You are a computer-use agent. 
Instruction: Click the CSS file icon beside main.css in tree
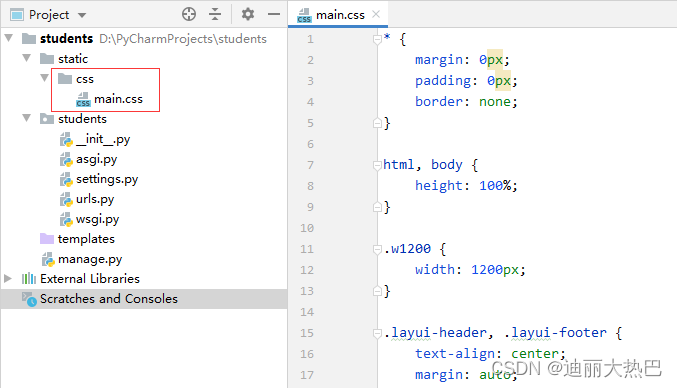click(x=83, y=99)
